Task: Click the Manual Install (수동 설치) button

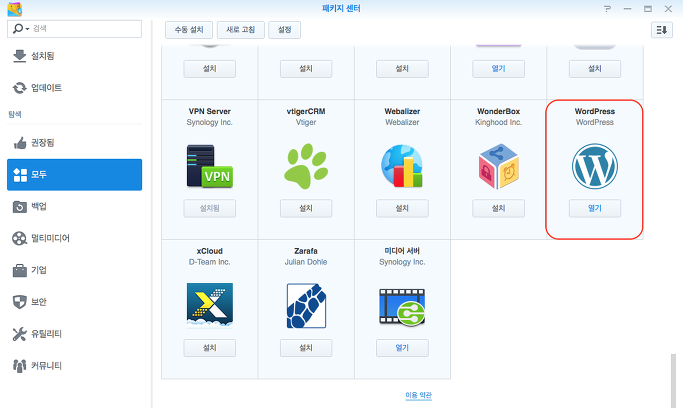Action: click(189, 30)
